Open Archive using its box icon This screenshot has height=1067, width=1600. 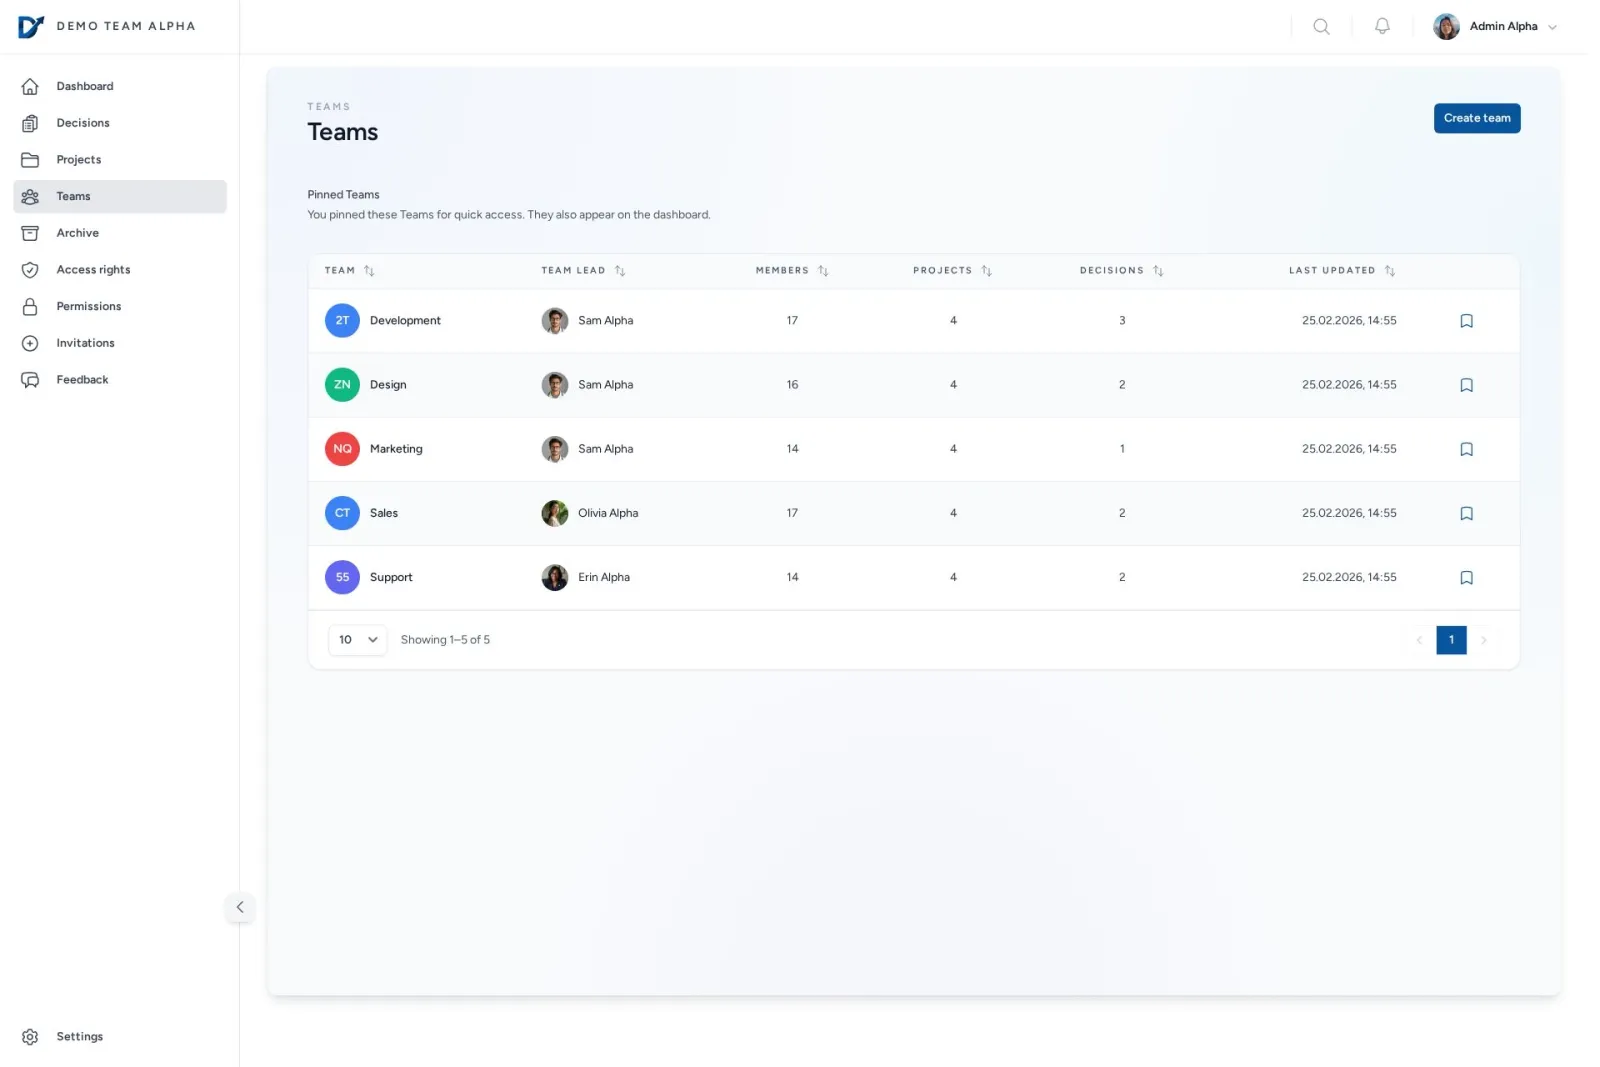click(30, 233)
